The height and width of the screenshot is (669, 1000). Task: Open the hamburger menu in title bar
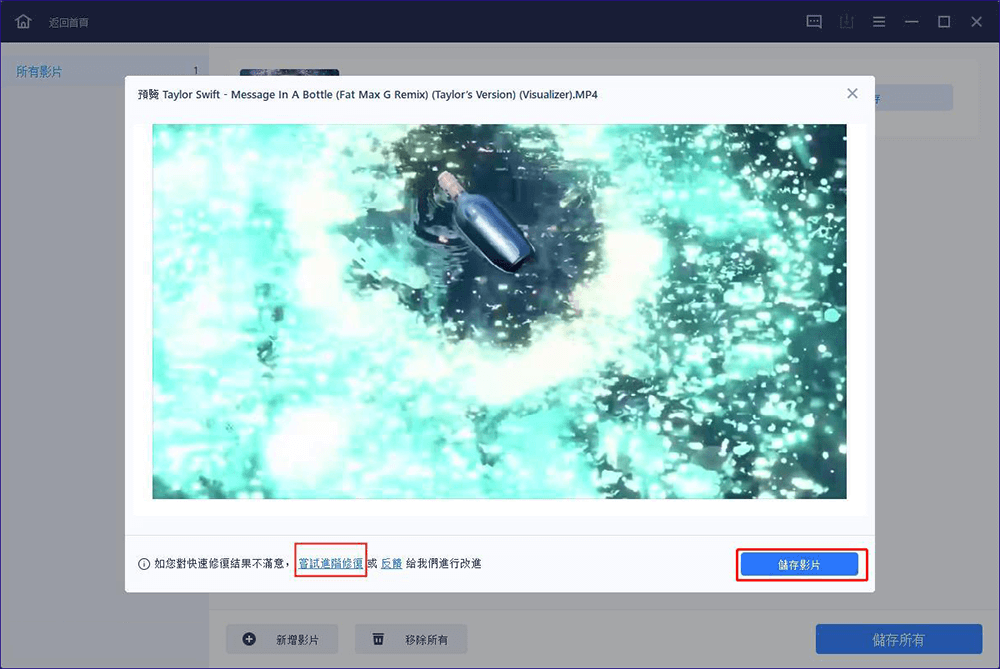[879, 22]
